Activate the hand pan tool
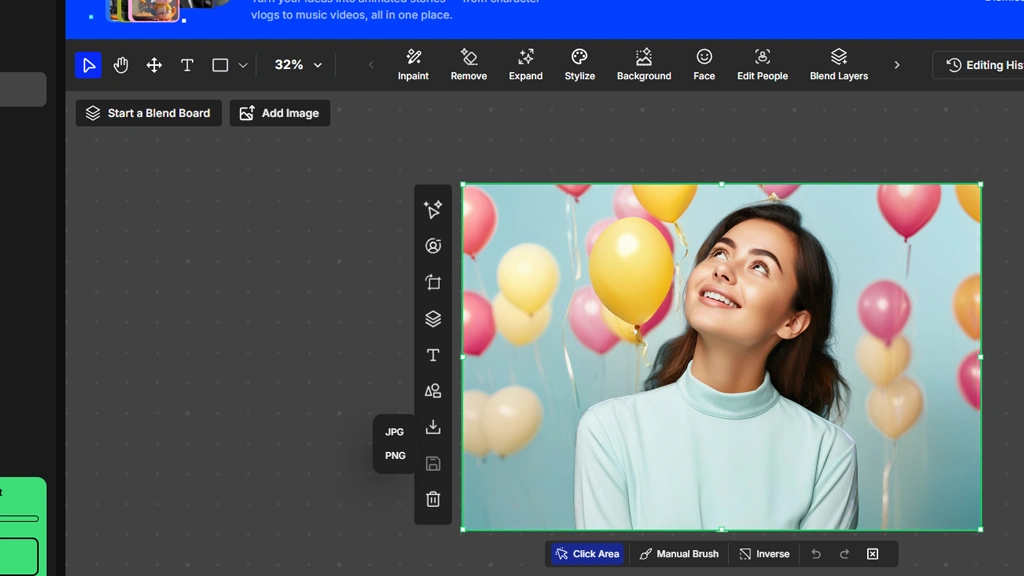1024x576 pixels. 121,65
